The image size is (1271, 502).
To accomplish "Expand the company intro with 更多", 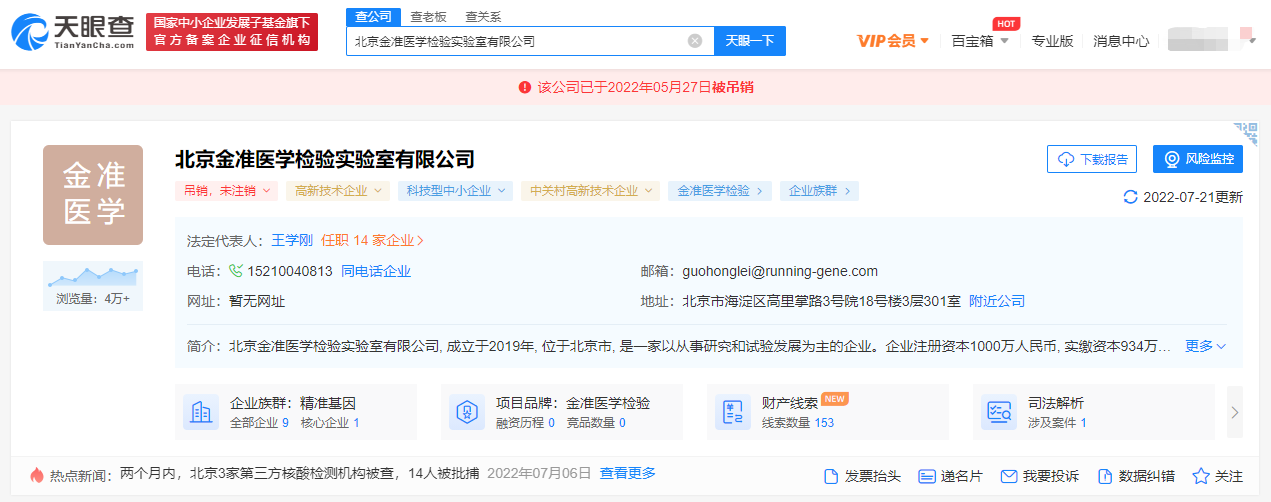I will (1205, 346).
